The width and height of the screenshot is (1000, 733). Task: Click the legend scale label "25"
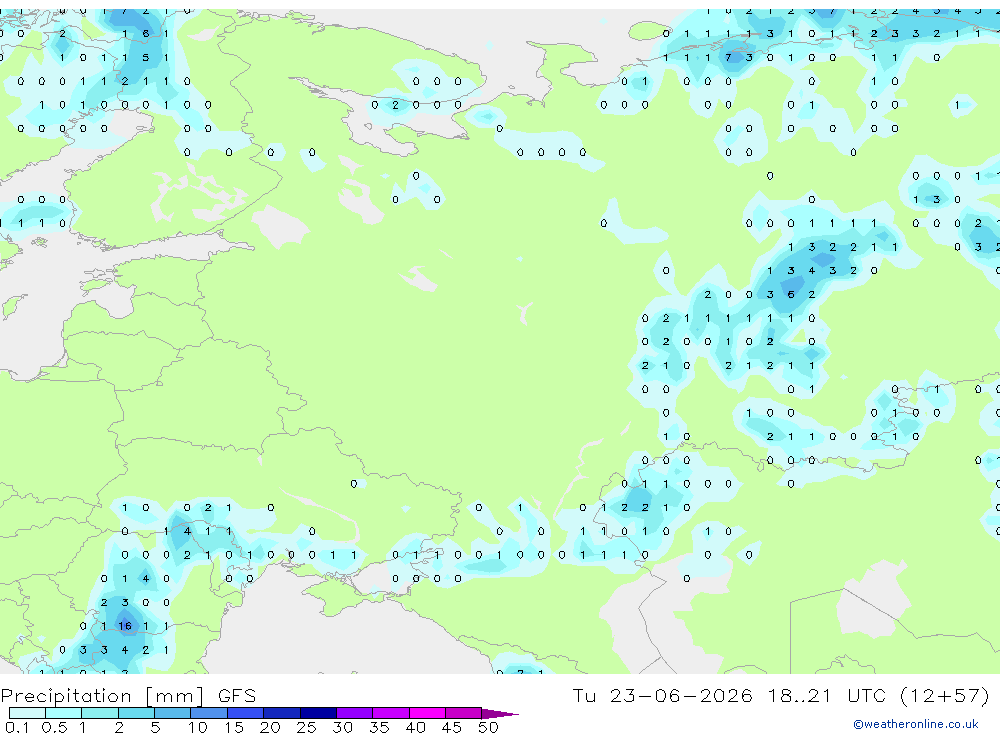pyautogui.click(x=306, y=727)
